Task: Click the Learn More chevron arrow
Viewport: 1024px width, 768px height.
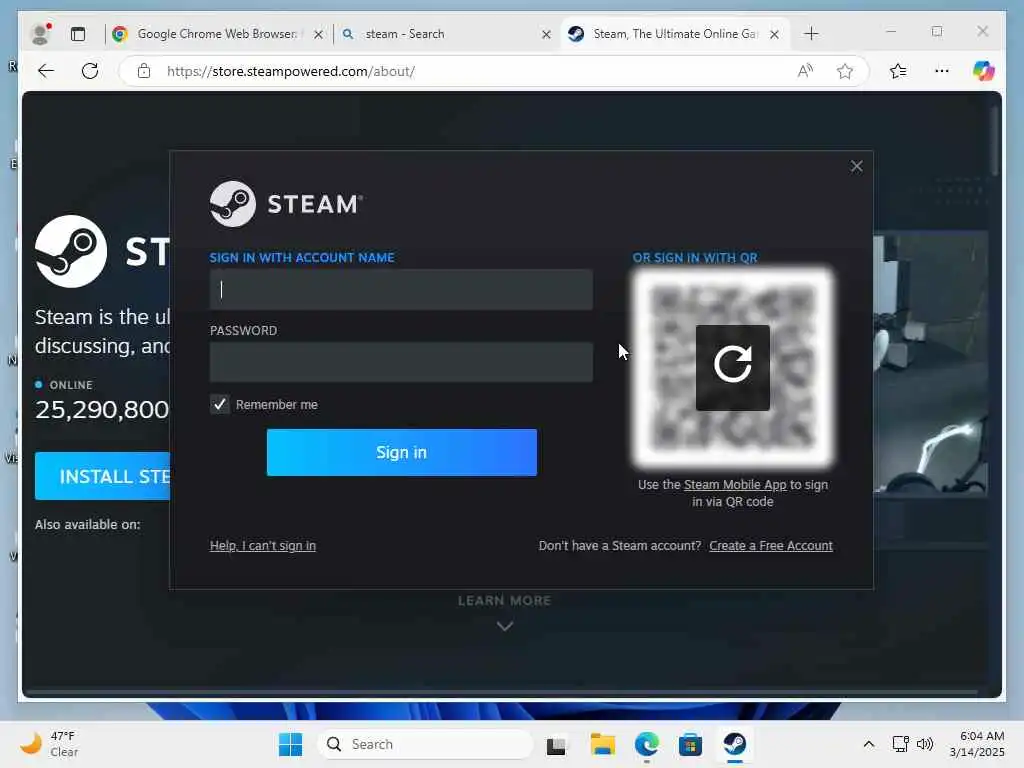Action: tap(504, 626)
